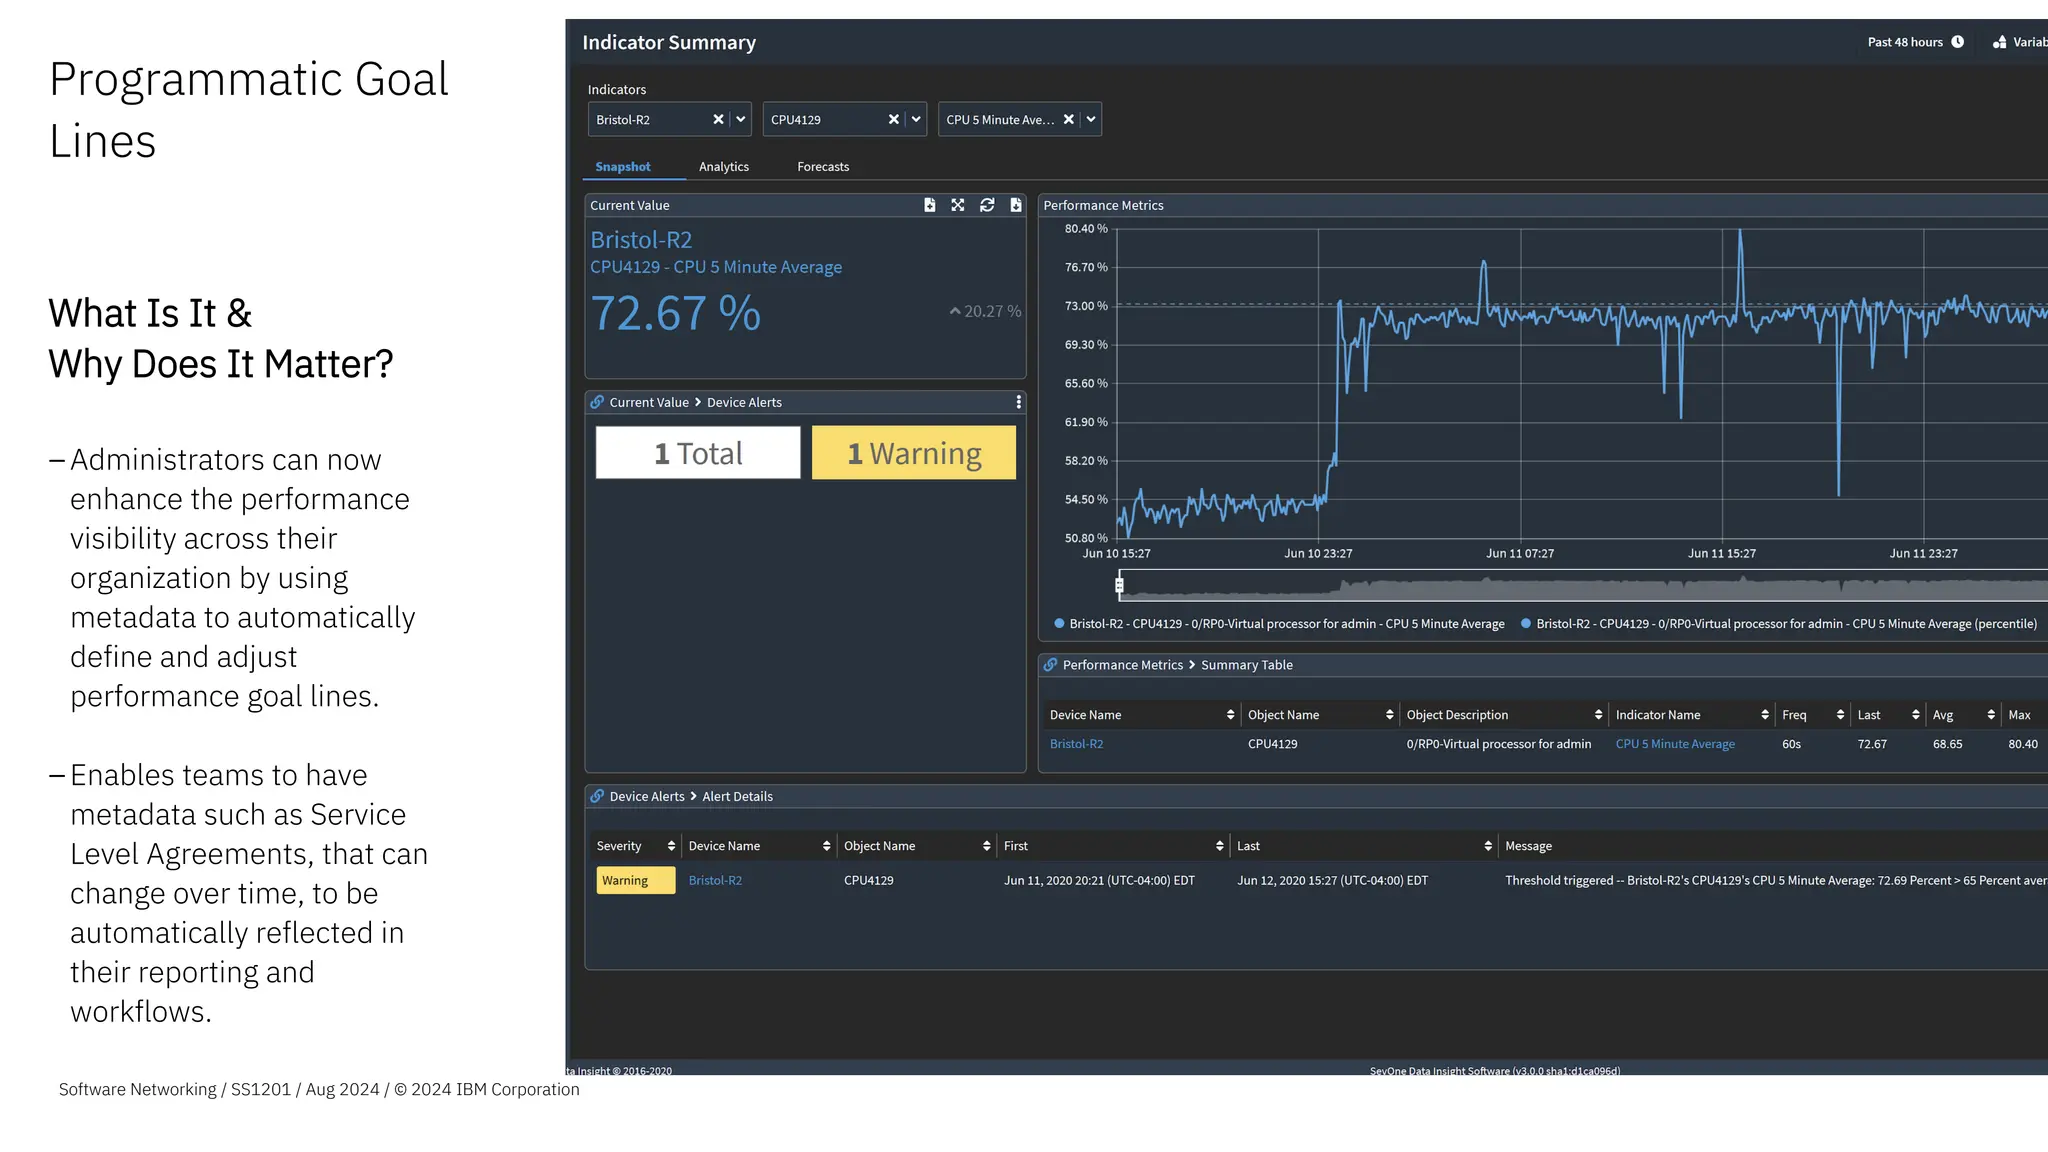Image resolution: width=2048 pixels, height=1152 pixels.
Task: Expand the Current Value widget to fullscreen
Action: click(958, 205)
